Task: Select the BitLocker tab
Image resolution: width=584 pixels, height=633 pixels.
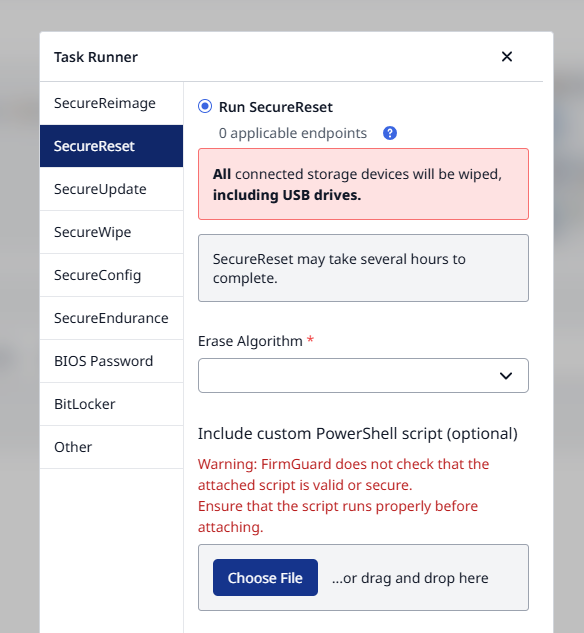Action: click(111, 404)
